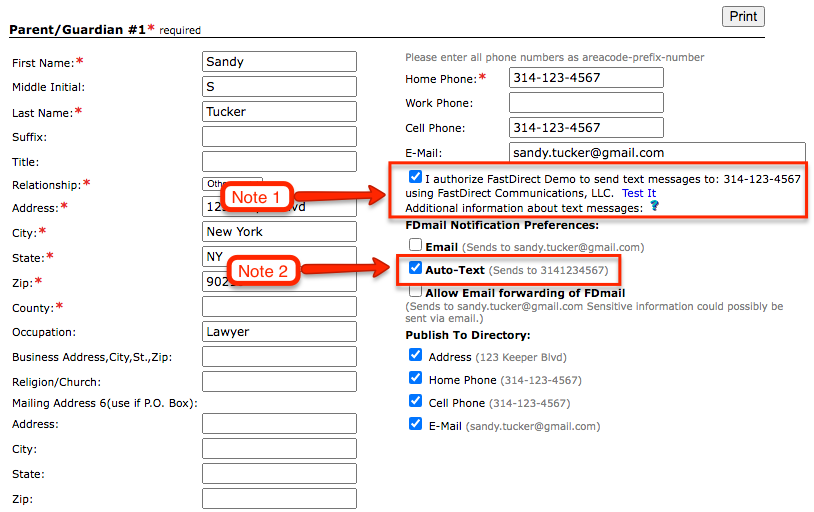Uncheck Publish E-Mail to directory
Image resolution: width=814 pixels, height=512 pixels.
[415, 424]
